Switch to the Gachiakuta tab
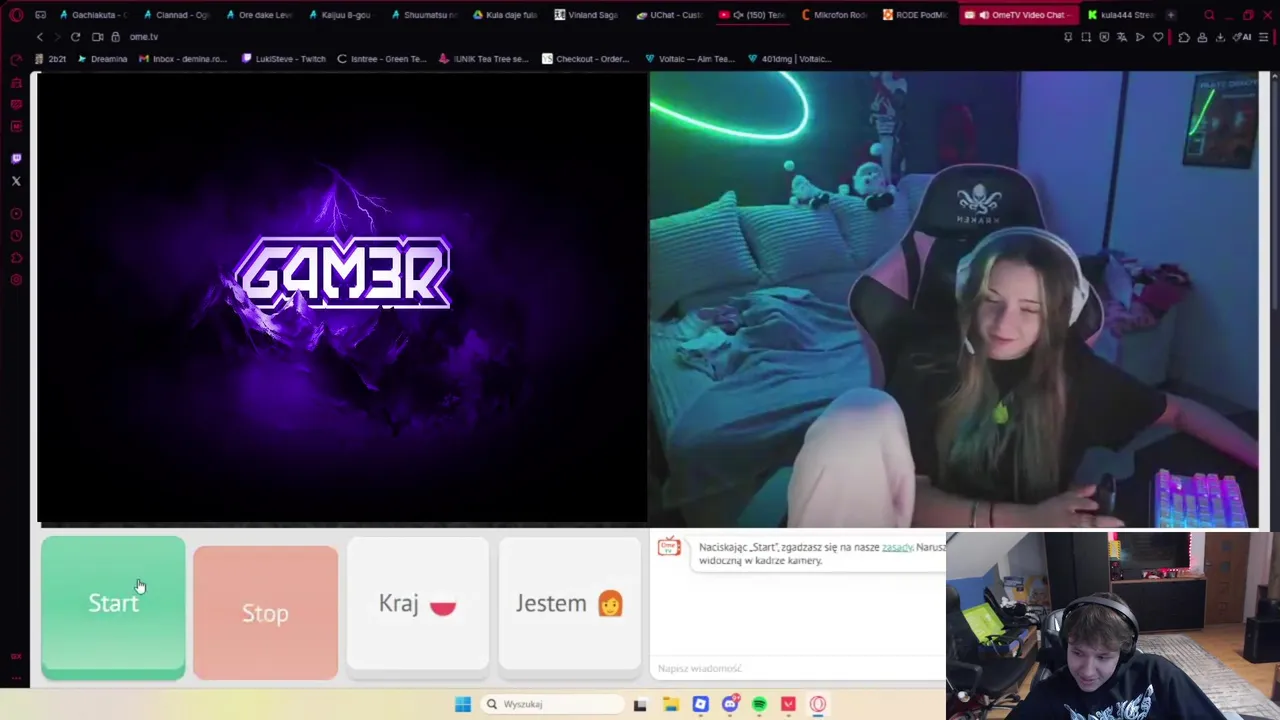This screenshot has height=720, width=1280. [x=95, y=15]
